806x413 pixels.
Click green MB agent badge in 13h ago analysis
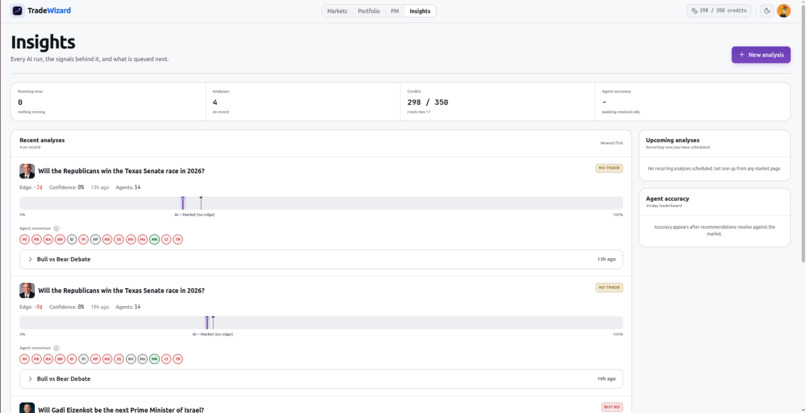point(154,239)
